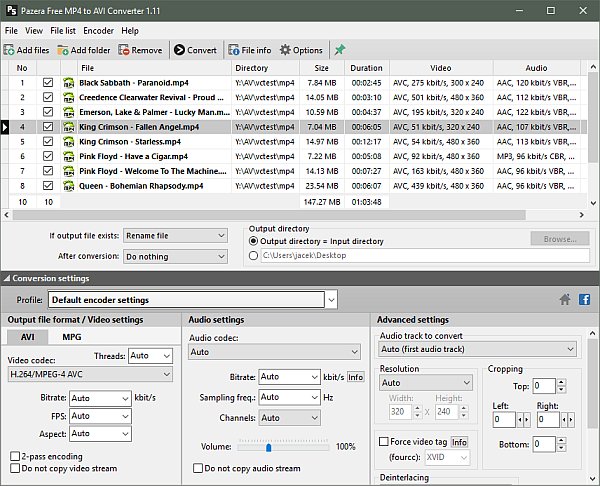
Task: Click the audio Volume slider
Action: point(270,445)
